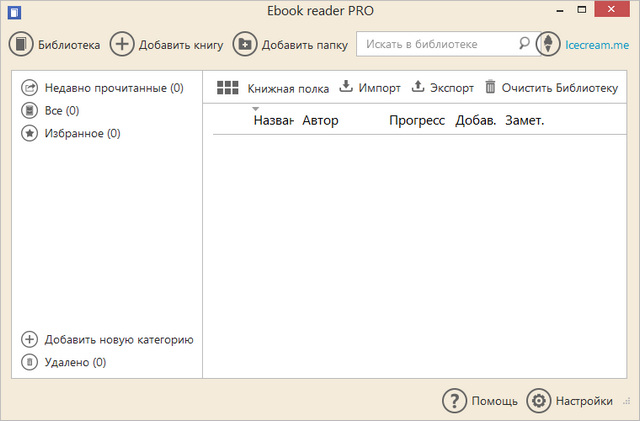
Task: Maximize the Ebook reader window
Action: [x=582, y=9]
